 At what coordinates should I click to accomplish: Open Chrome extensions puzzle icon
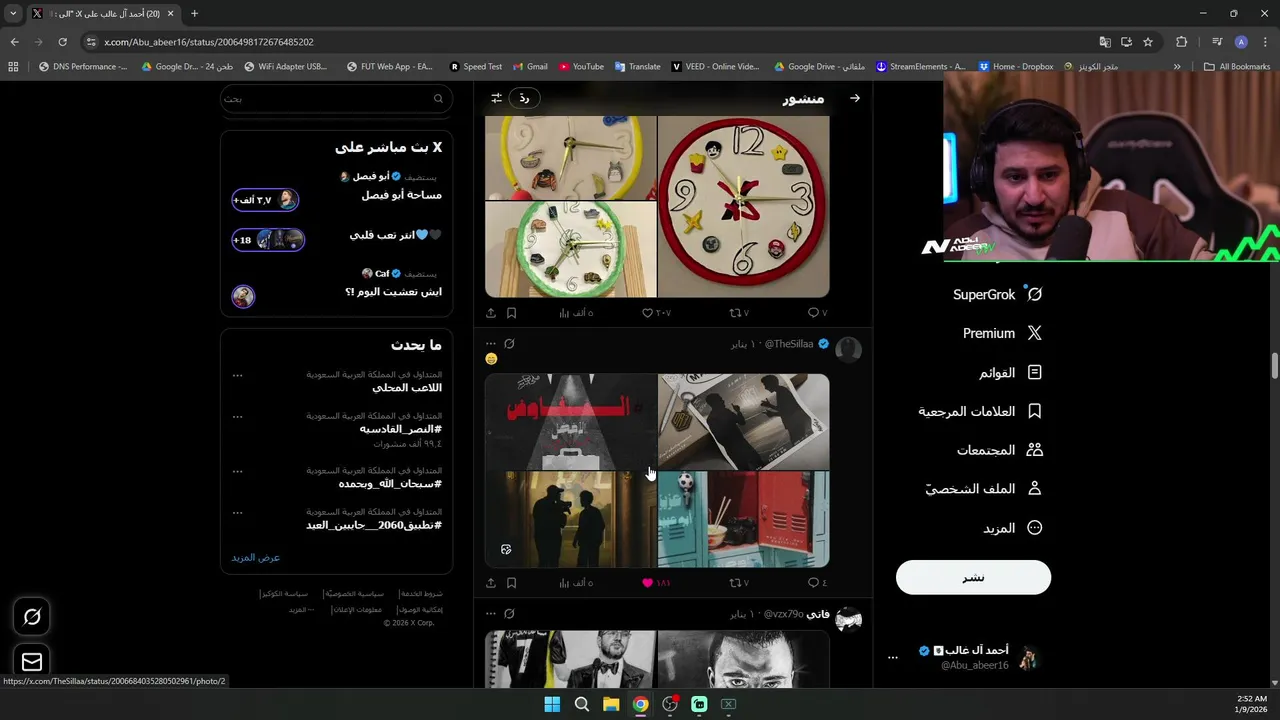point(1182,42)
